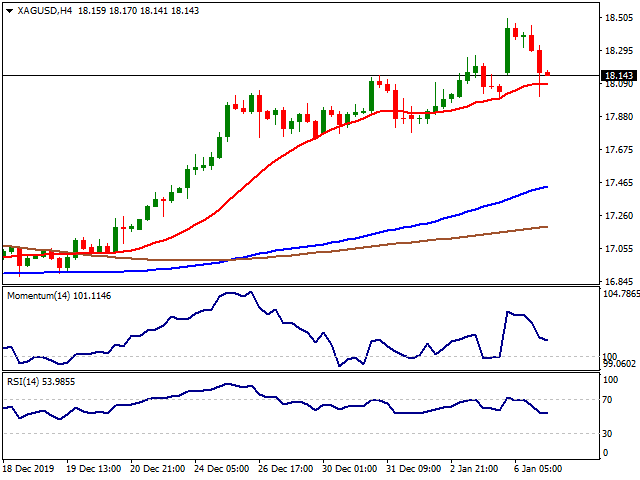Viewport: 640px width, 480px height.
Task: Click the 31 Dec 09:00 time label
Action: click(413, 469)
